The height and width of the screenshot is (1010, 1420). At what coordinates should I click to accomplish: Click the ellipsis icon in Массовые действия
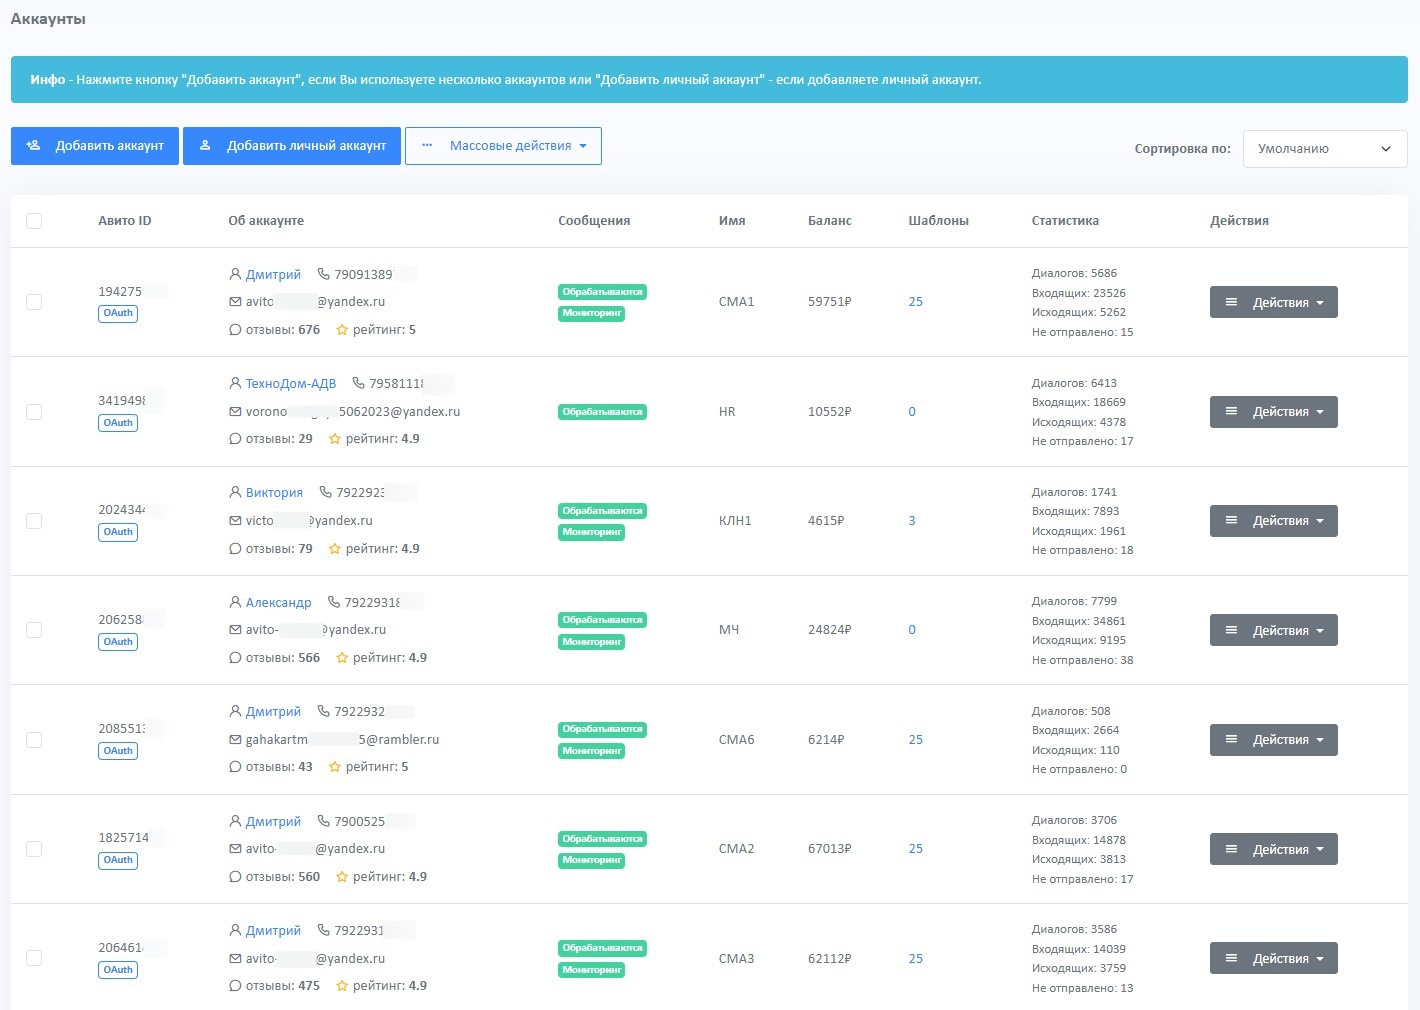coord(427,146)
